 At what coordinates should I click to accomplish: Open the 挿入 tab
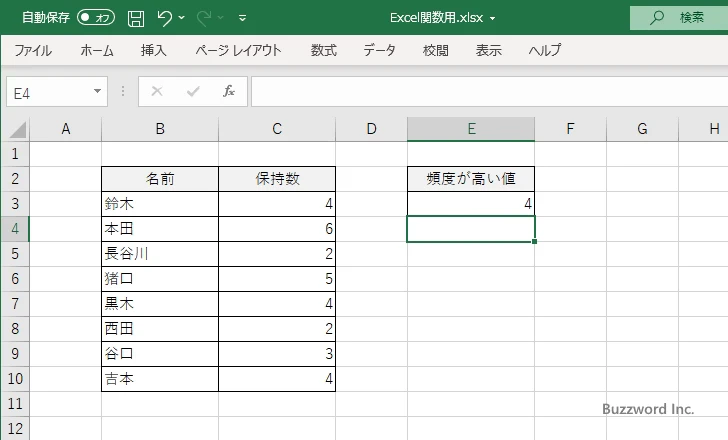[x=154, y=50]
